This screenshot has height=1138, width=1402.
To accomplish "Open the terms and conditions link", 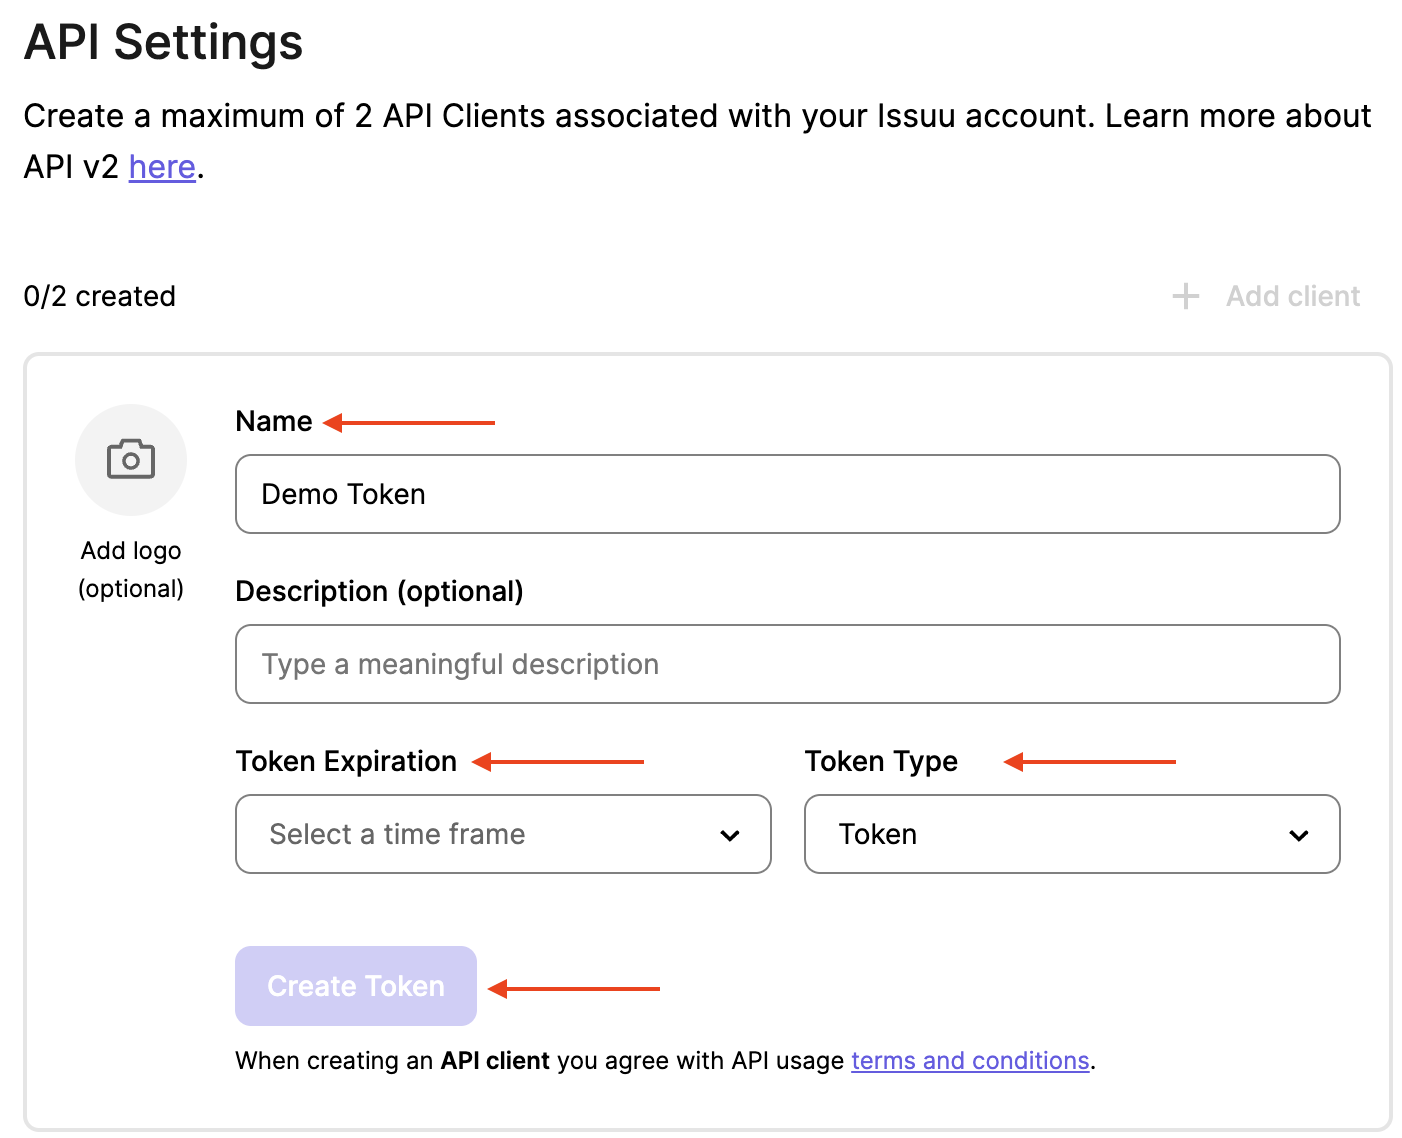I will tap(969, 1060).
